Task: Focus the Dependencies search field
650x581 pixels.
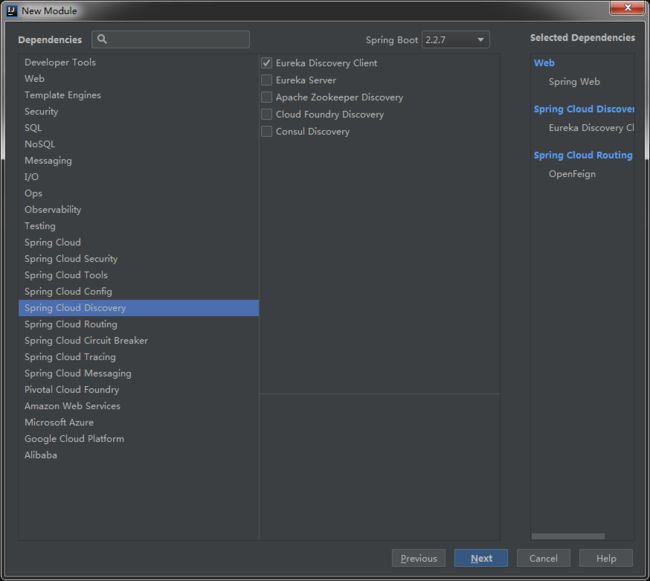Action: point(170,39)
